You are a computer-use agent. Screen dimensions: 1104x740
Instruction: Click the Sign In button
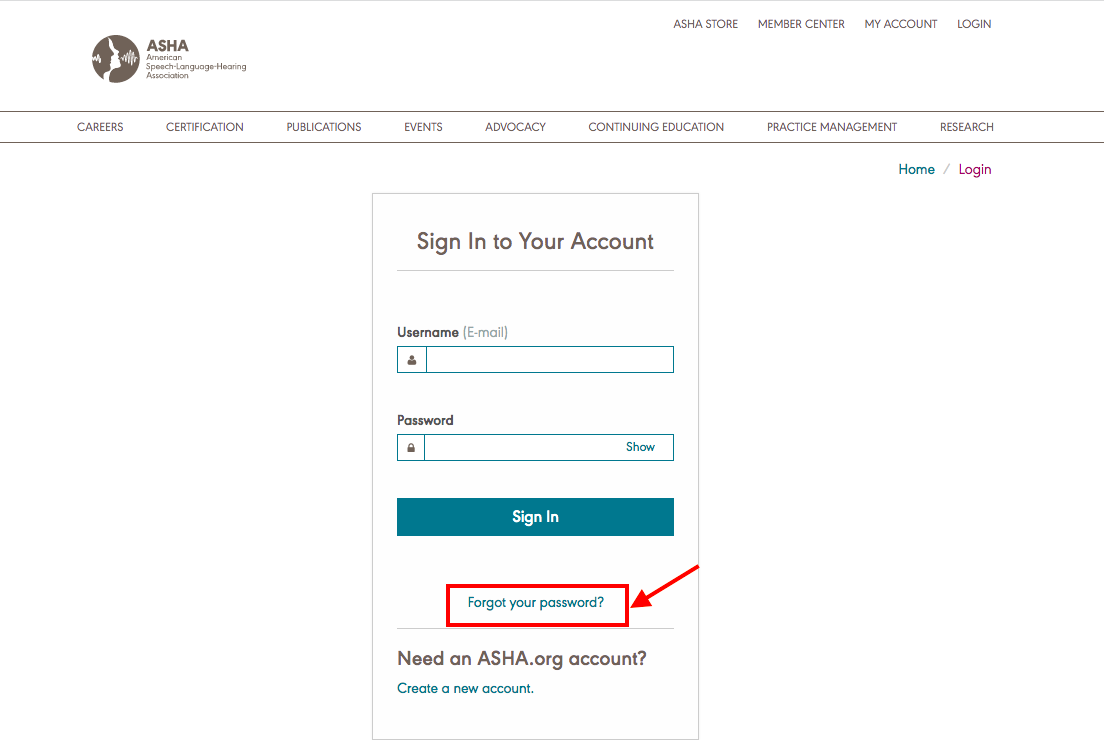tap(535, 517)
